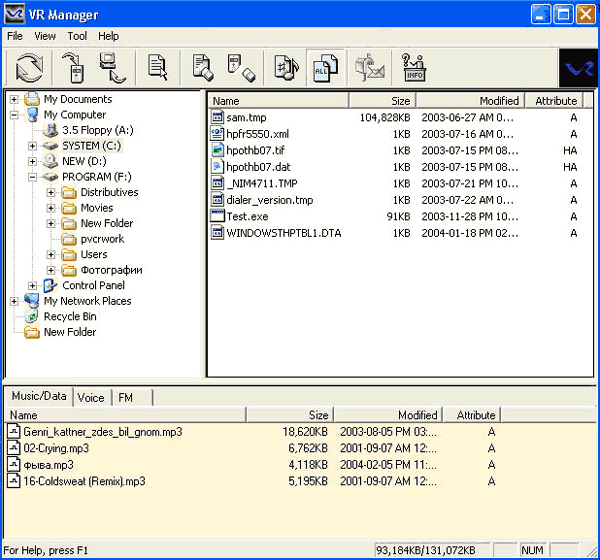Expand the My Documents tree node
The image size is (600, 560).
click(x=14, y=100)
